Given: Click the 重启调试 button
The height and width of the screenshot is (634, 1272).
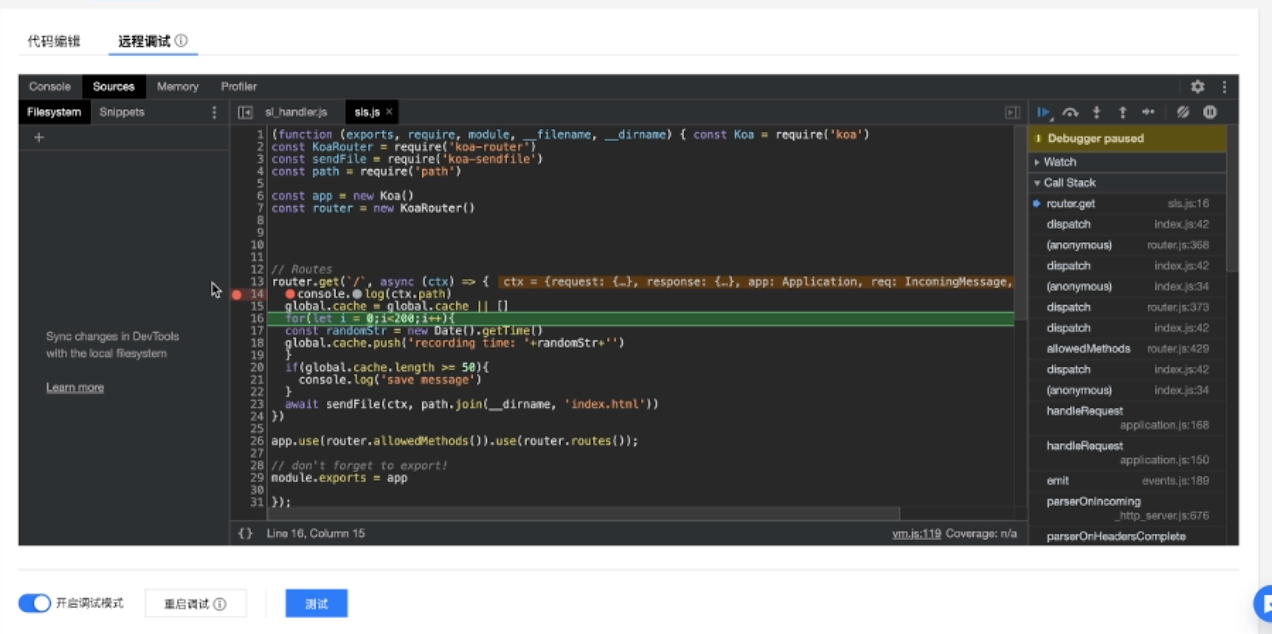Looking at the screenshot, I should tap(195, 604).
